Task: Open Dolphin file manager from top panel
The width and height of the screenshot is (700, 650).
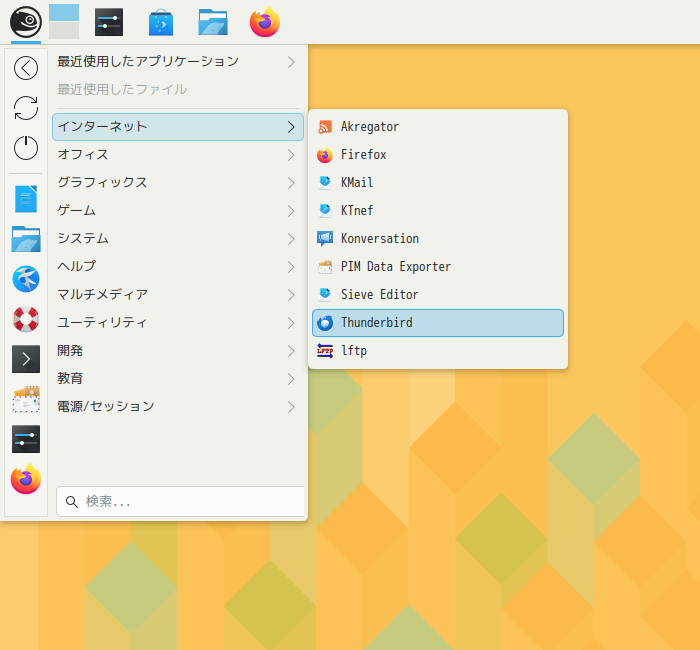Action: coord(213,22)
